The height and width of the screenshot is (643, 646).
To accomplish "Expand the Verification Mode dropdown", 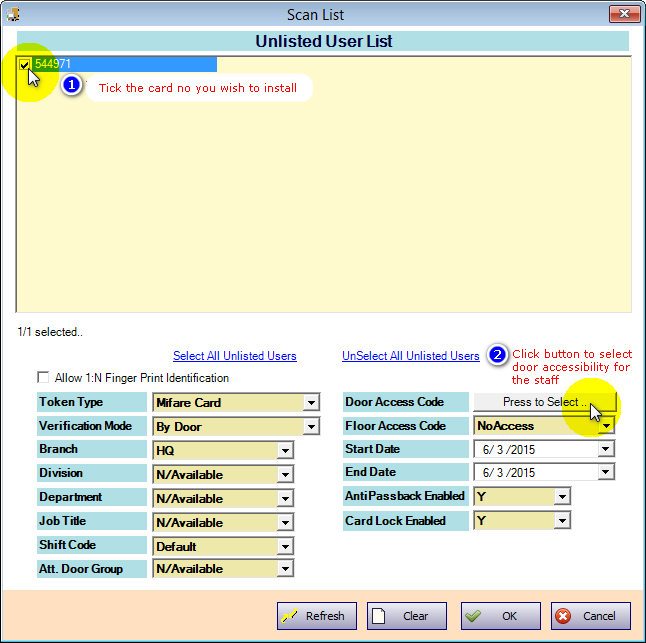I will point(311,427).
